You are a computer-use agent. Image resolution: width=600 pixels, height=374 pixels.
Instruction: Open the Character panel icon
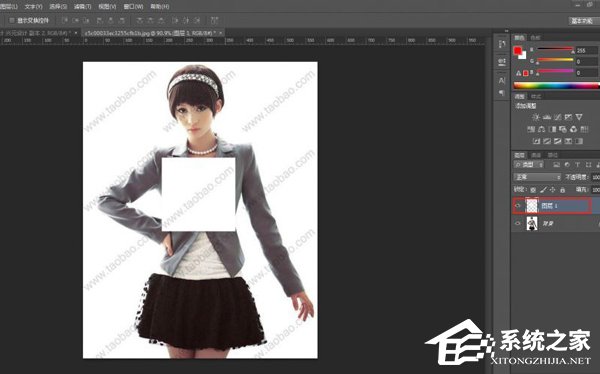point(502,81)
